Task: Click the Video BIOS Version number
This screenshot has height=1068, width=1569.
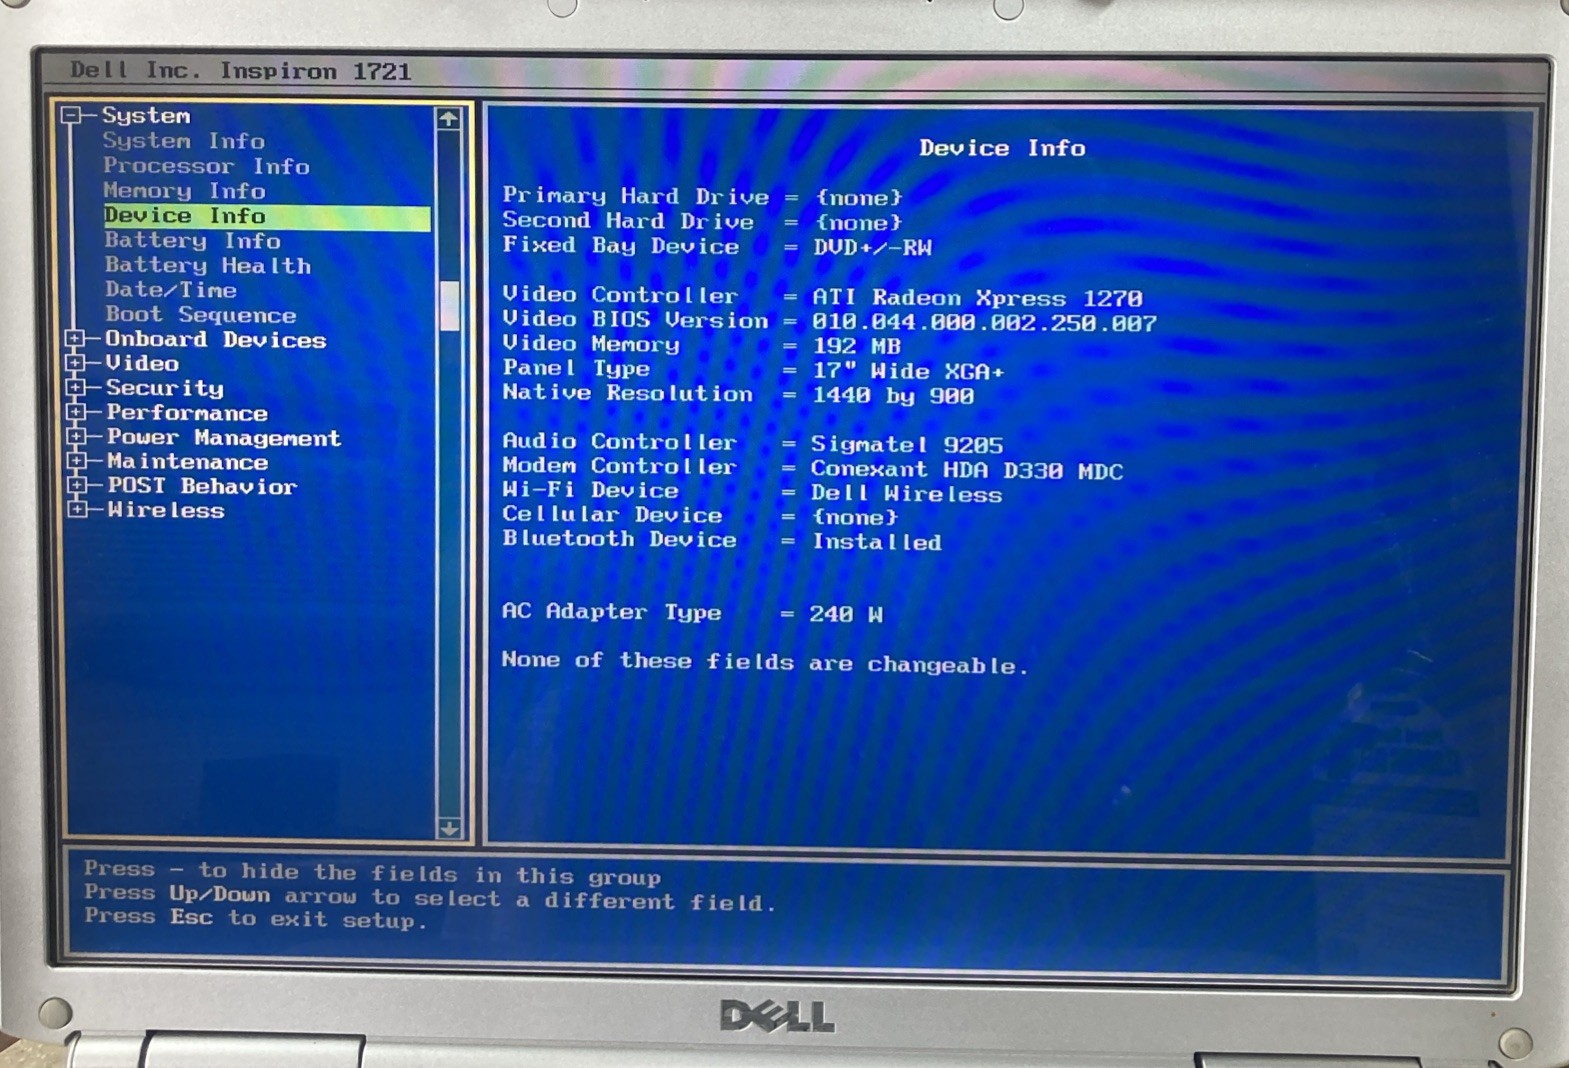Action: click(x=984, y=323)
